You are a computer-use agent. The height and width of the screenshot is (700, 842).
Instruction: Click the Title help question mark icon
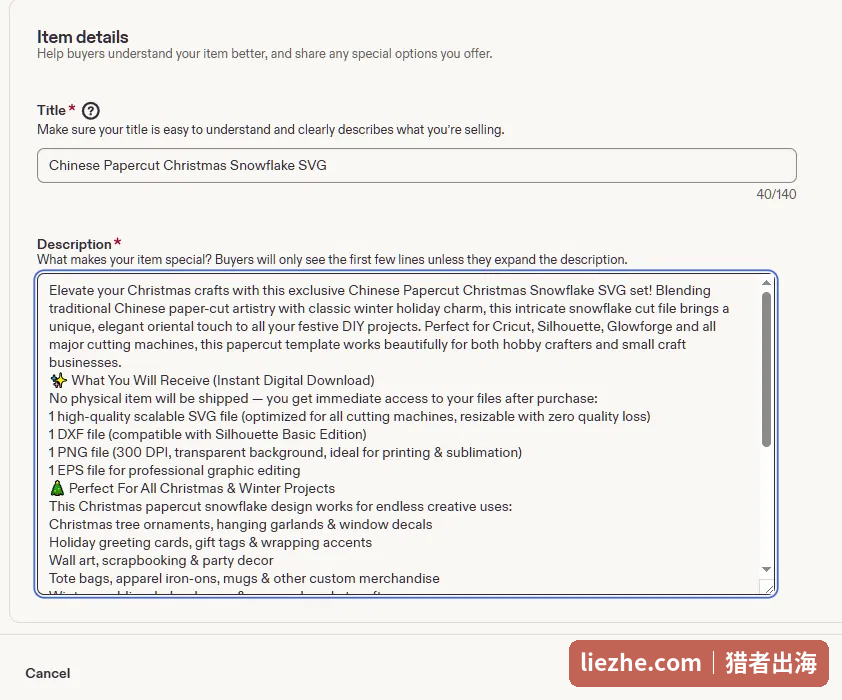tap(91, 111)
